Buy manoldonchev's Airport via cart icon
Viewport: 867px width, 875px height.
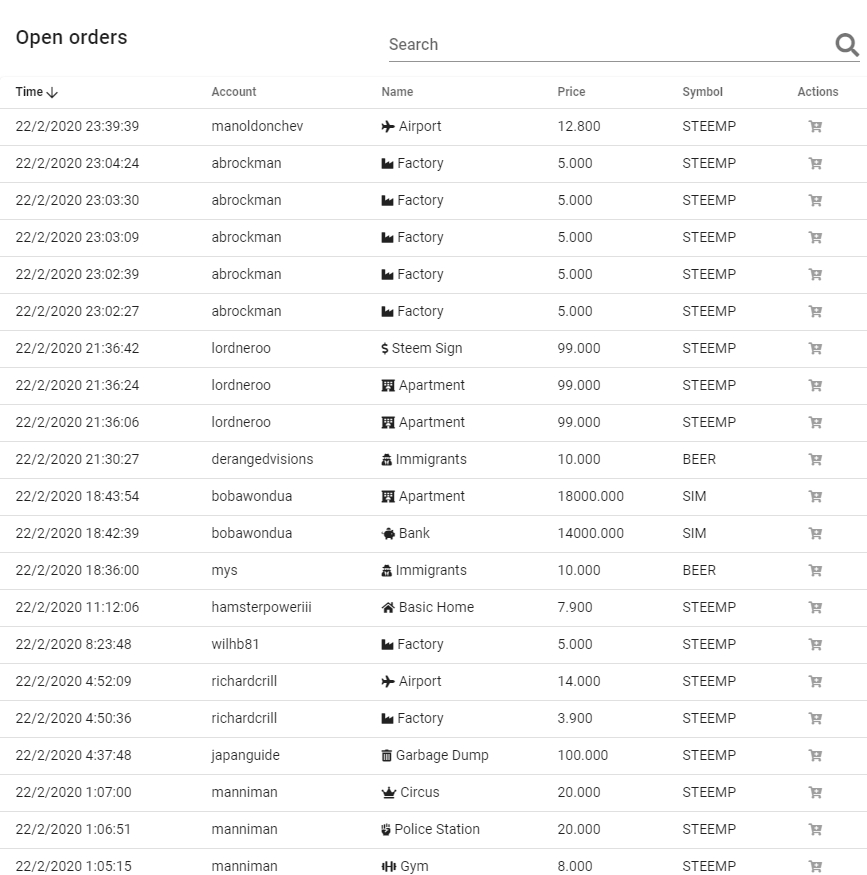coord(815,127)
